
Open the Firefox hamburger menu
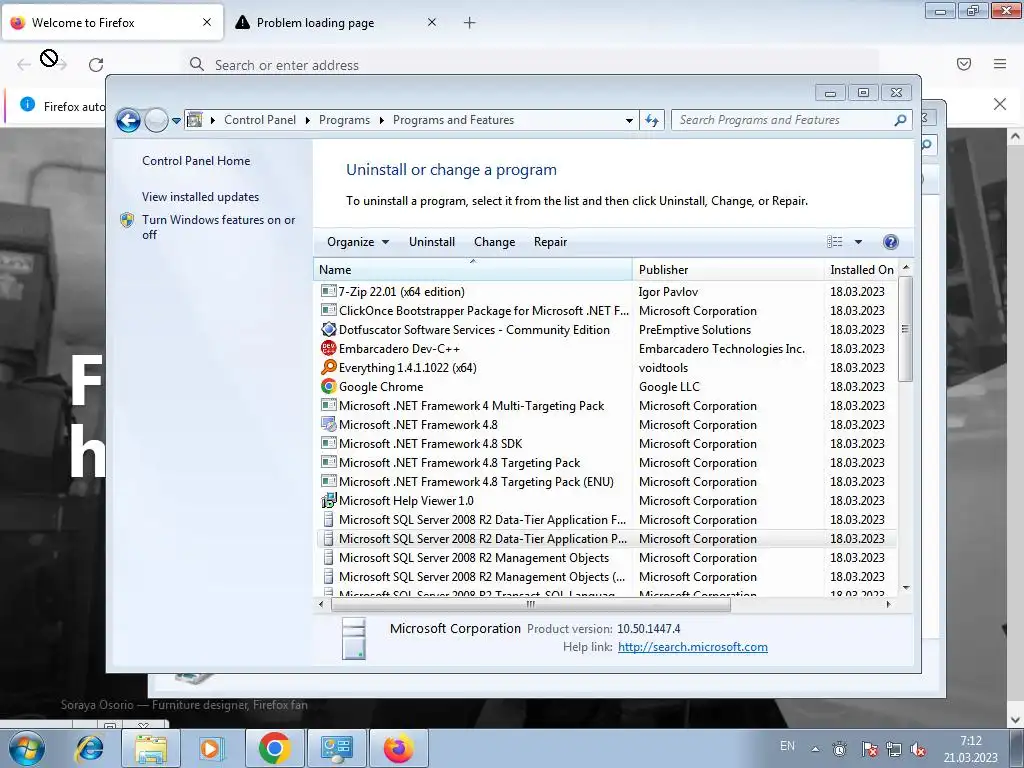[x=1000, y=63]
